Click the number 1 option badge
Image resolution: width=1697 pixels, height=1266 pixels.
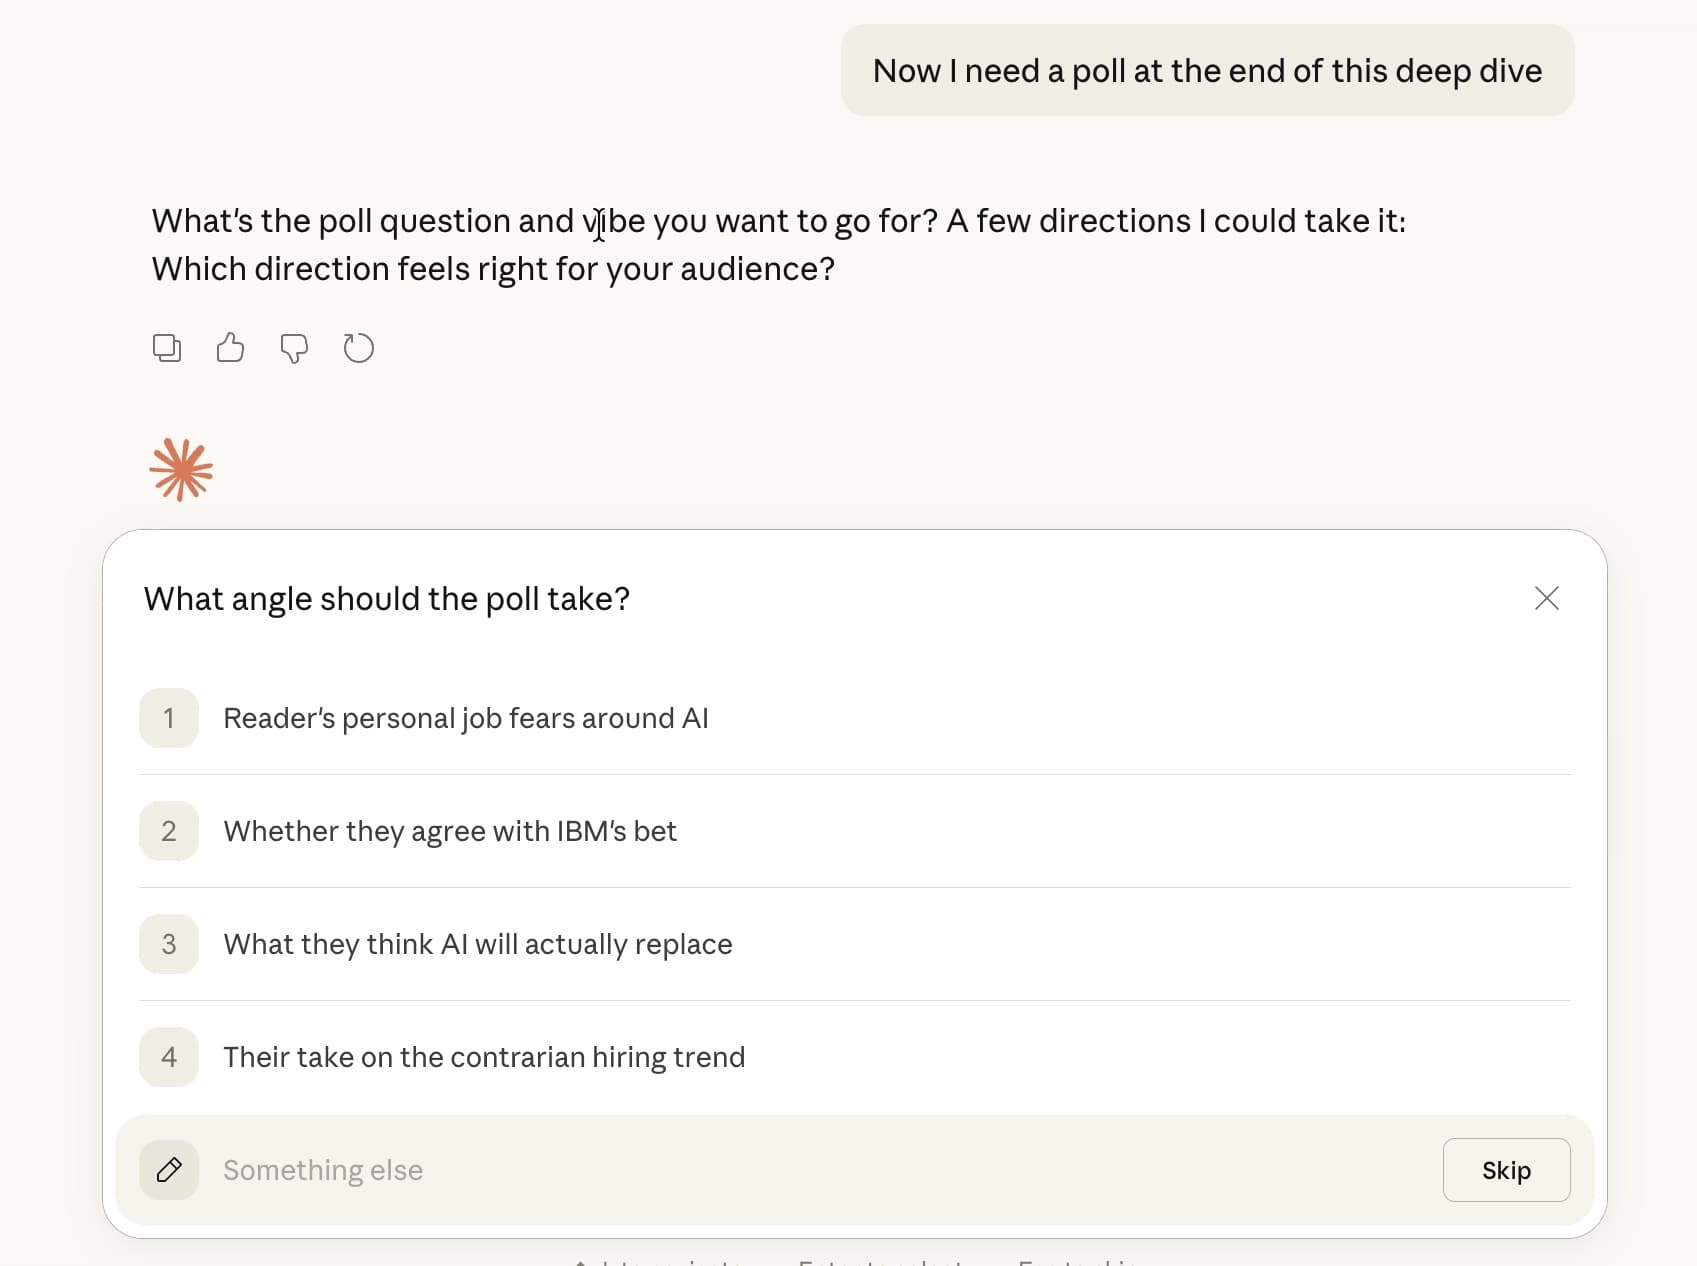(169, 718)
